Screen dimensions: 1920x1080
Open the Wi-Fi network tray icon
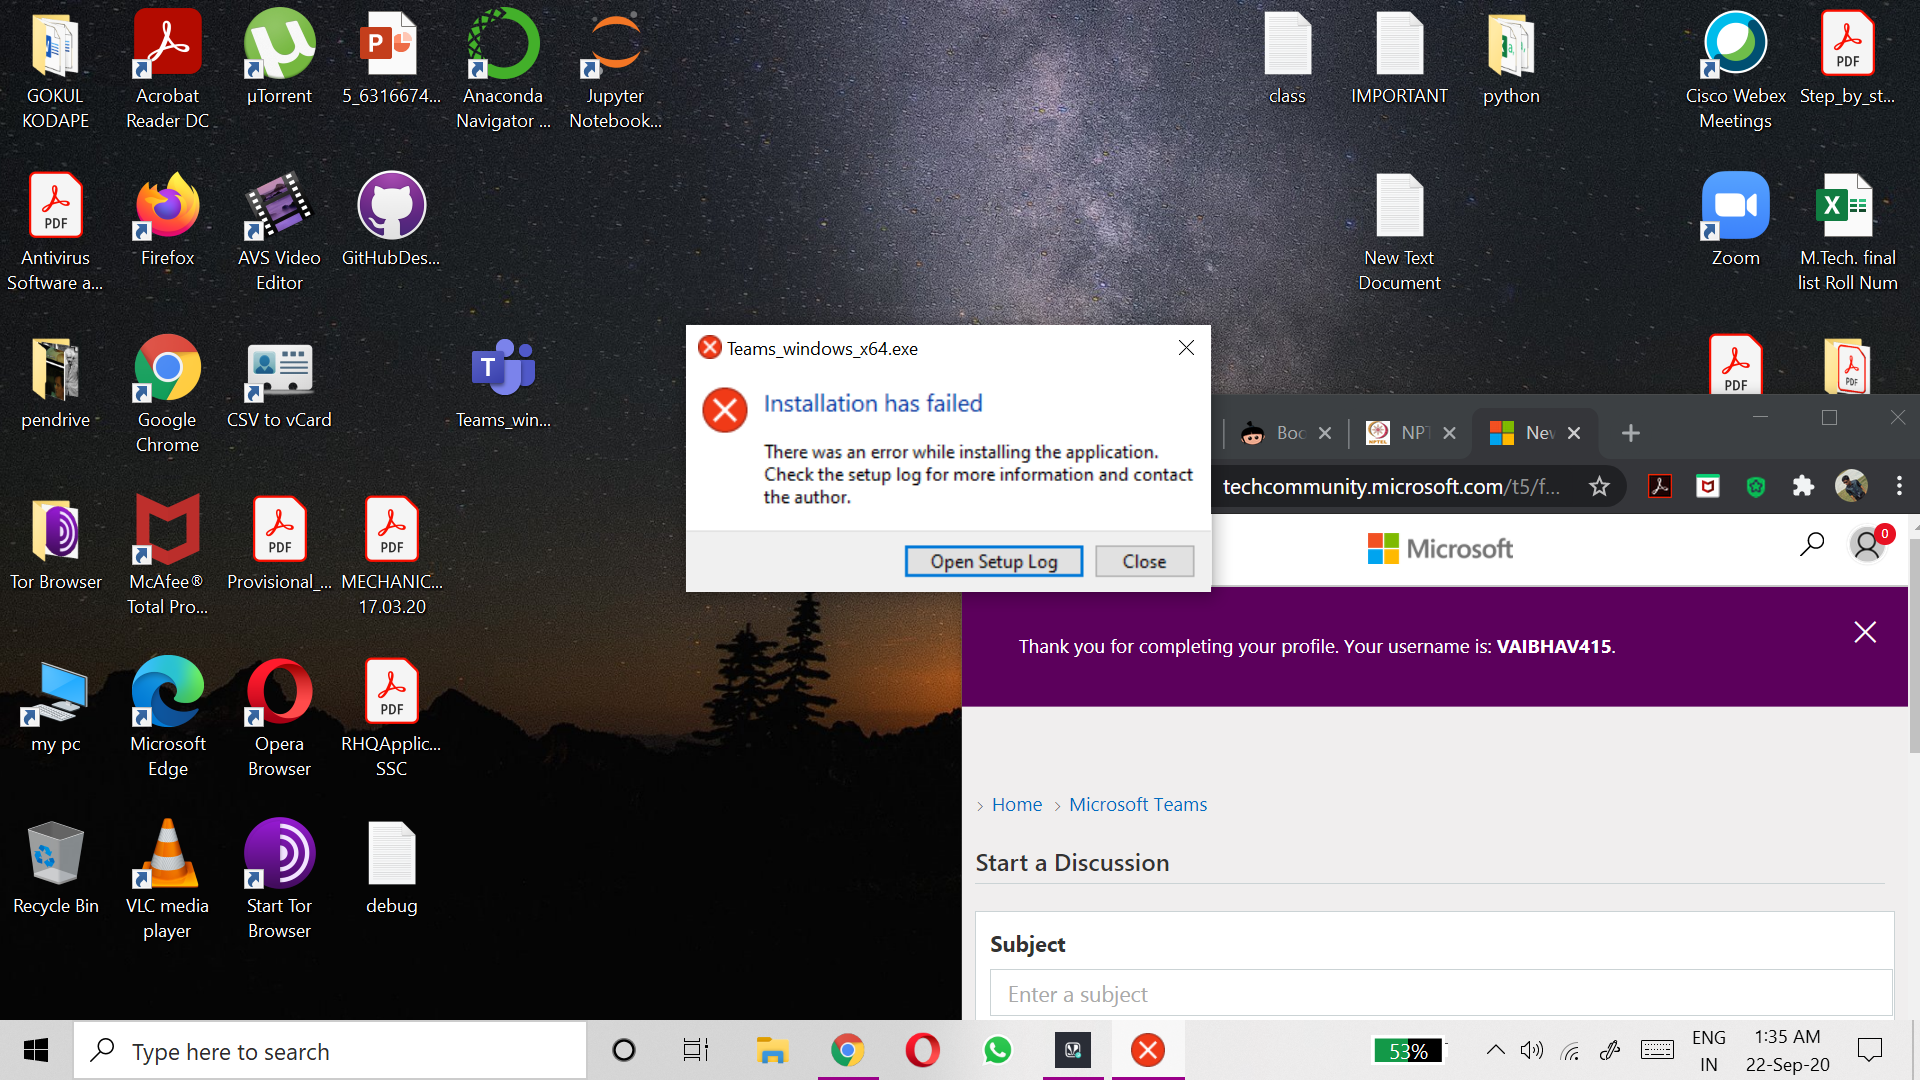click(x=1570, y=1050)
